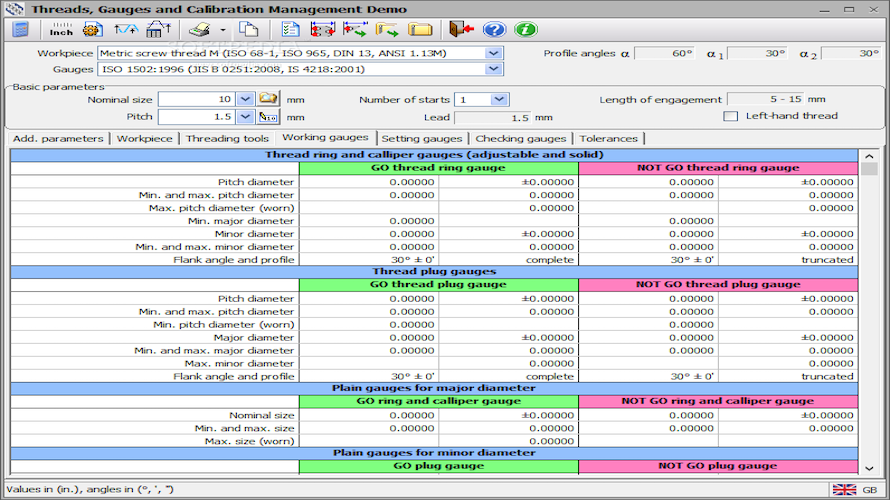The width and height of the screenshot is (890, 500).
Task: Click Plain gauges for minor diameter header
Action: [x=434, y=453]
